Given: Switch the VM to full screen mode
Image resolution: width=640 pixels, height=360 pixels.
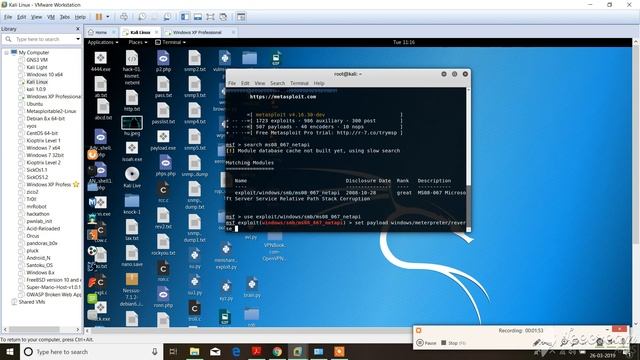Looking at the screenshot, I should tap(210, 17).
